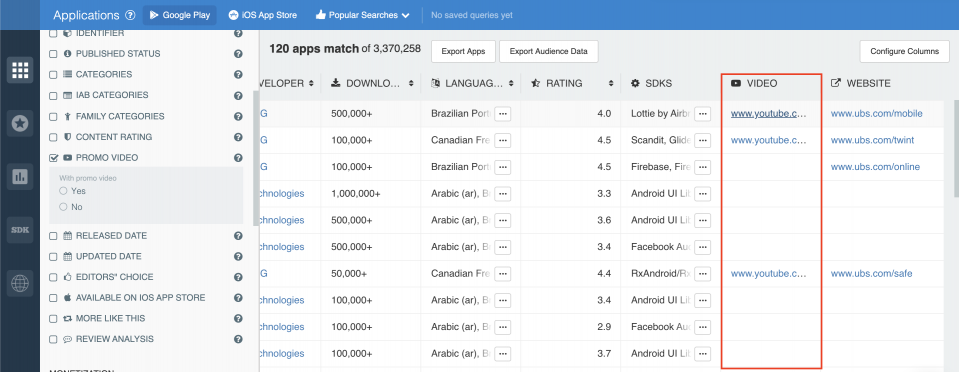Image resolution: width=959 pixels, height=372 pixels.
Task: Click help icon for Promo Video filter
Action: (x=239, y=158)
